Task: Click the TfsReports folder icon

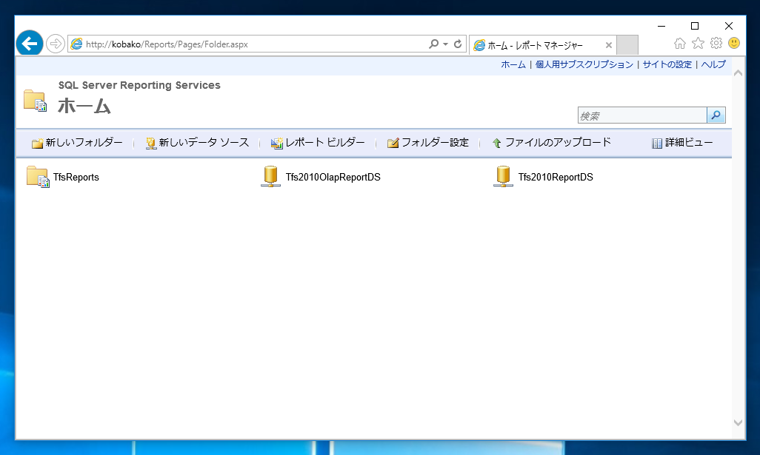Action: 38,177
